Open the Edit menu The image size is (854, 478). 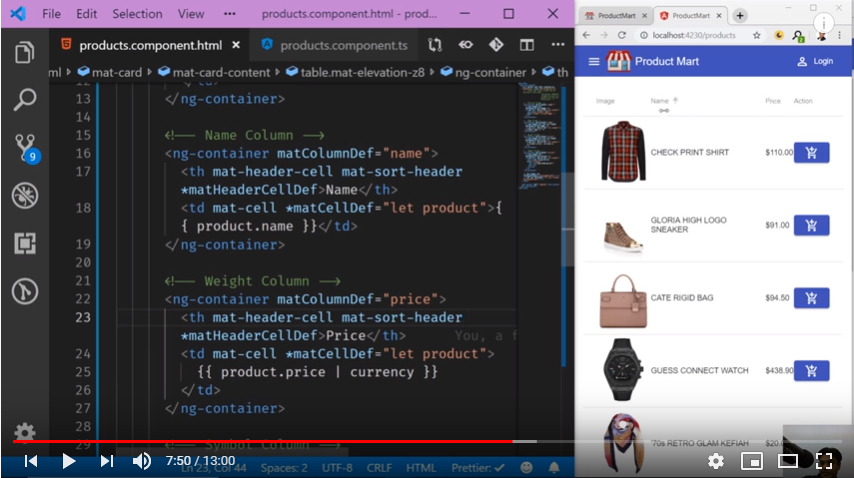click(87, 14)
